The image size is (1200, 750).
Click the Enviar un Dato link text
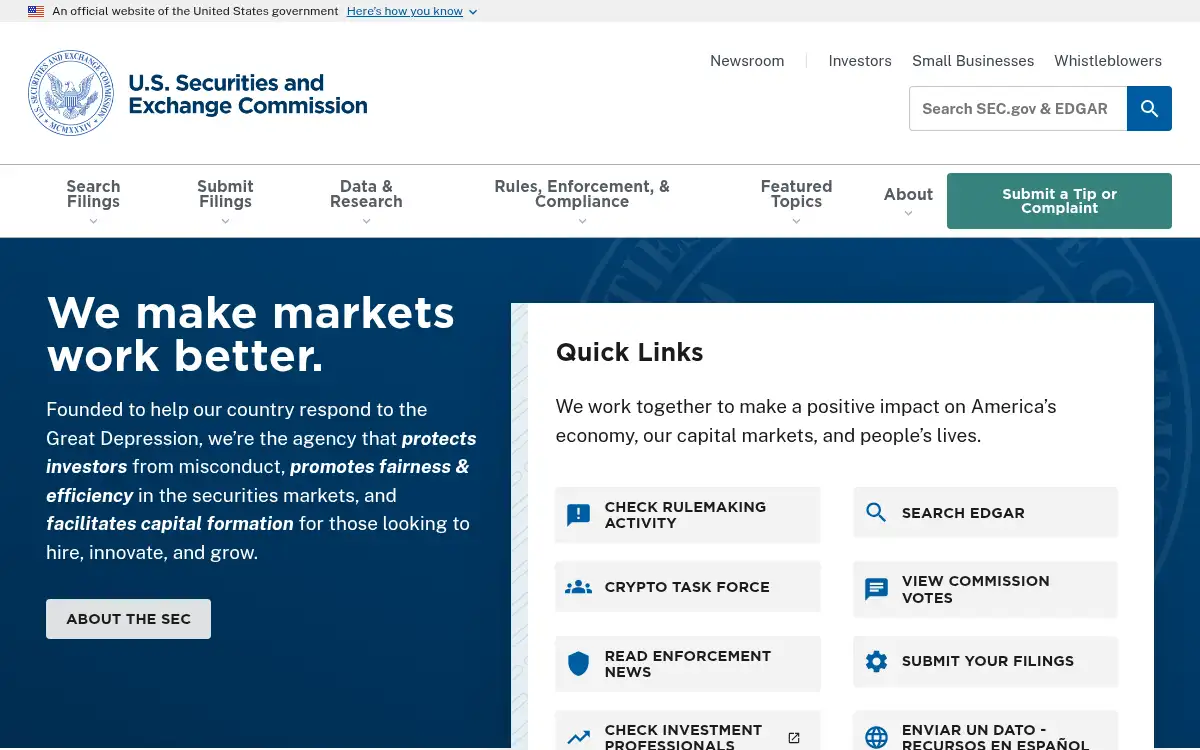pos(995,737)
